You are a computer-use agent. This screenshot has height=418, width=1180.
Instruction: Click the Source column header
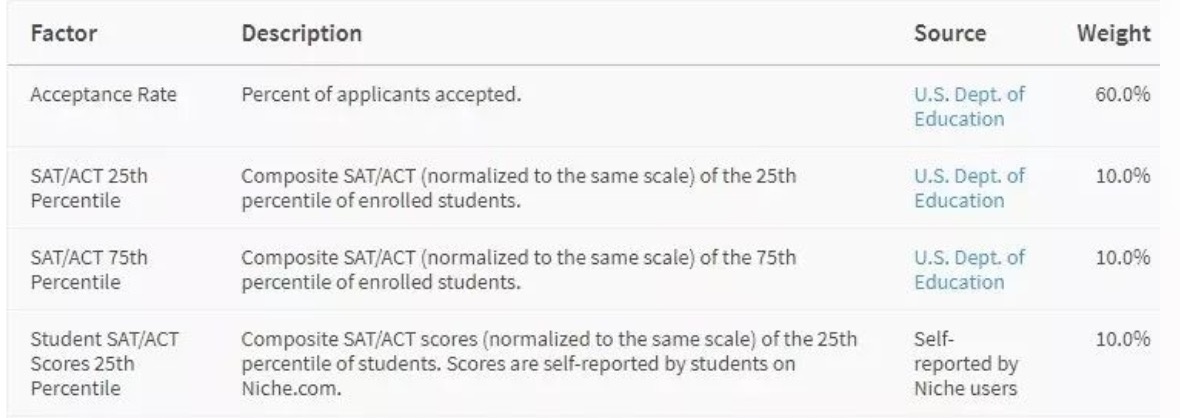pos(949,33)
